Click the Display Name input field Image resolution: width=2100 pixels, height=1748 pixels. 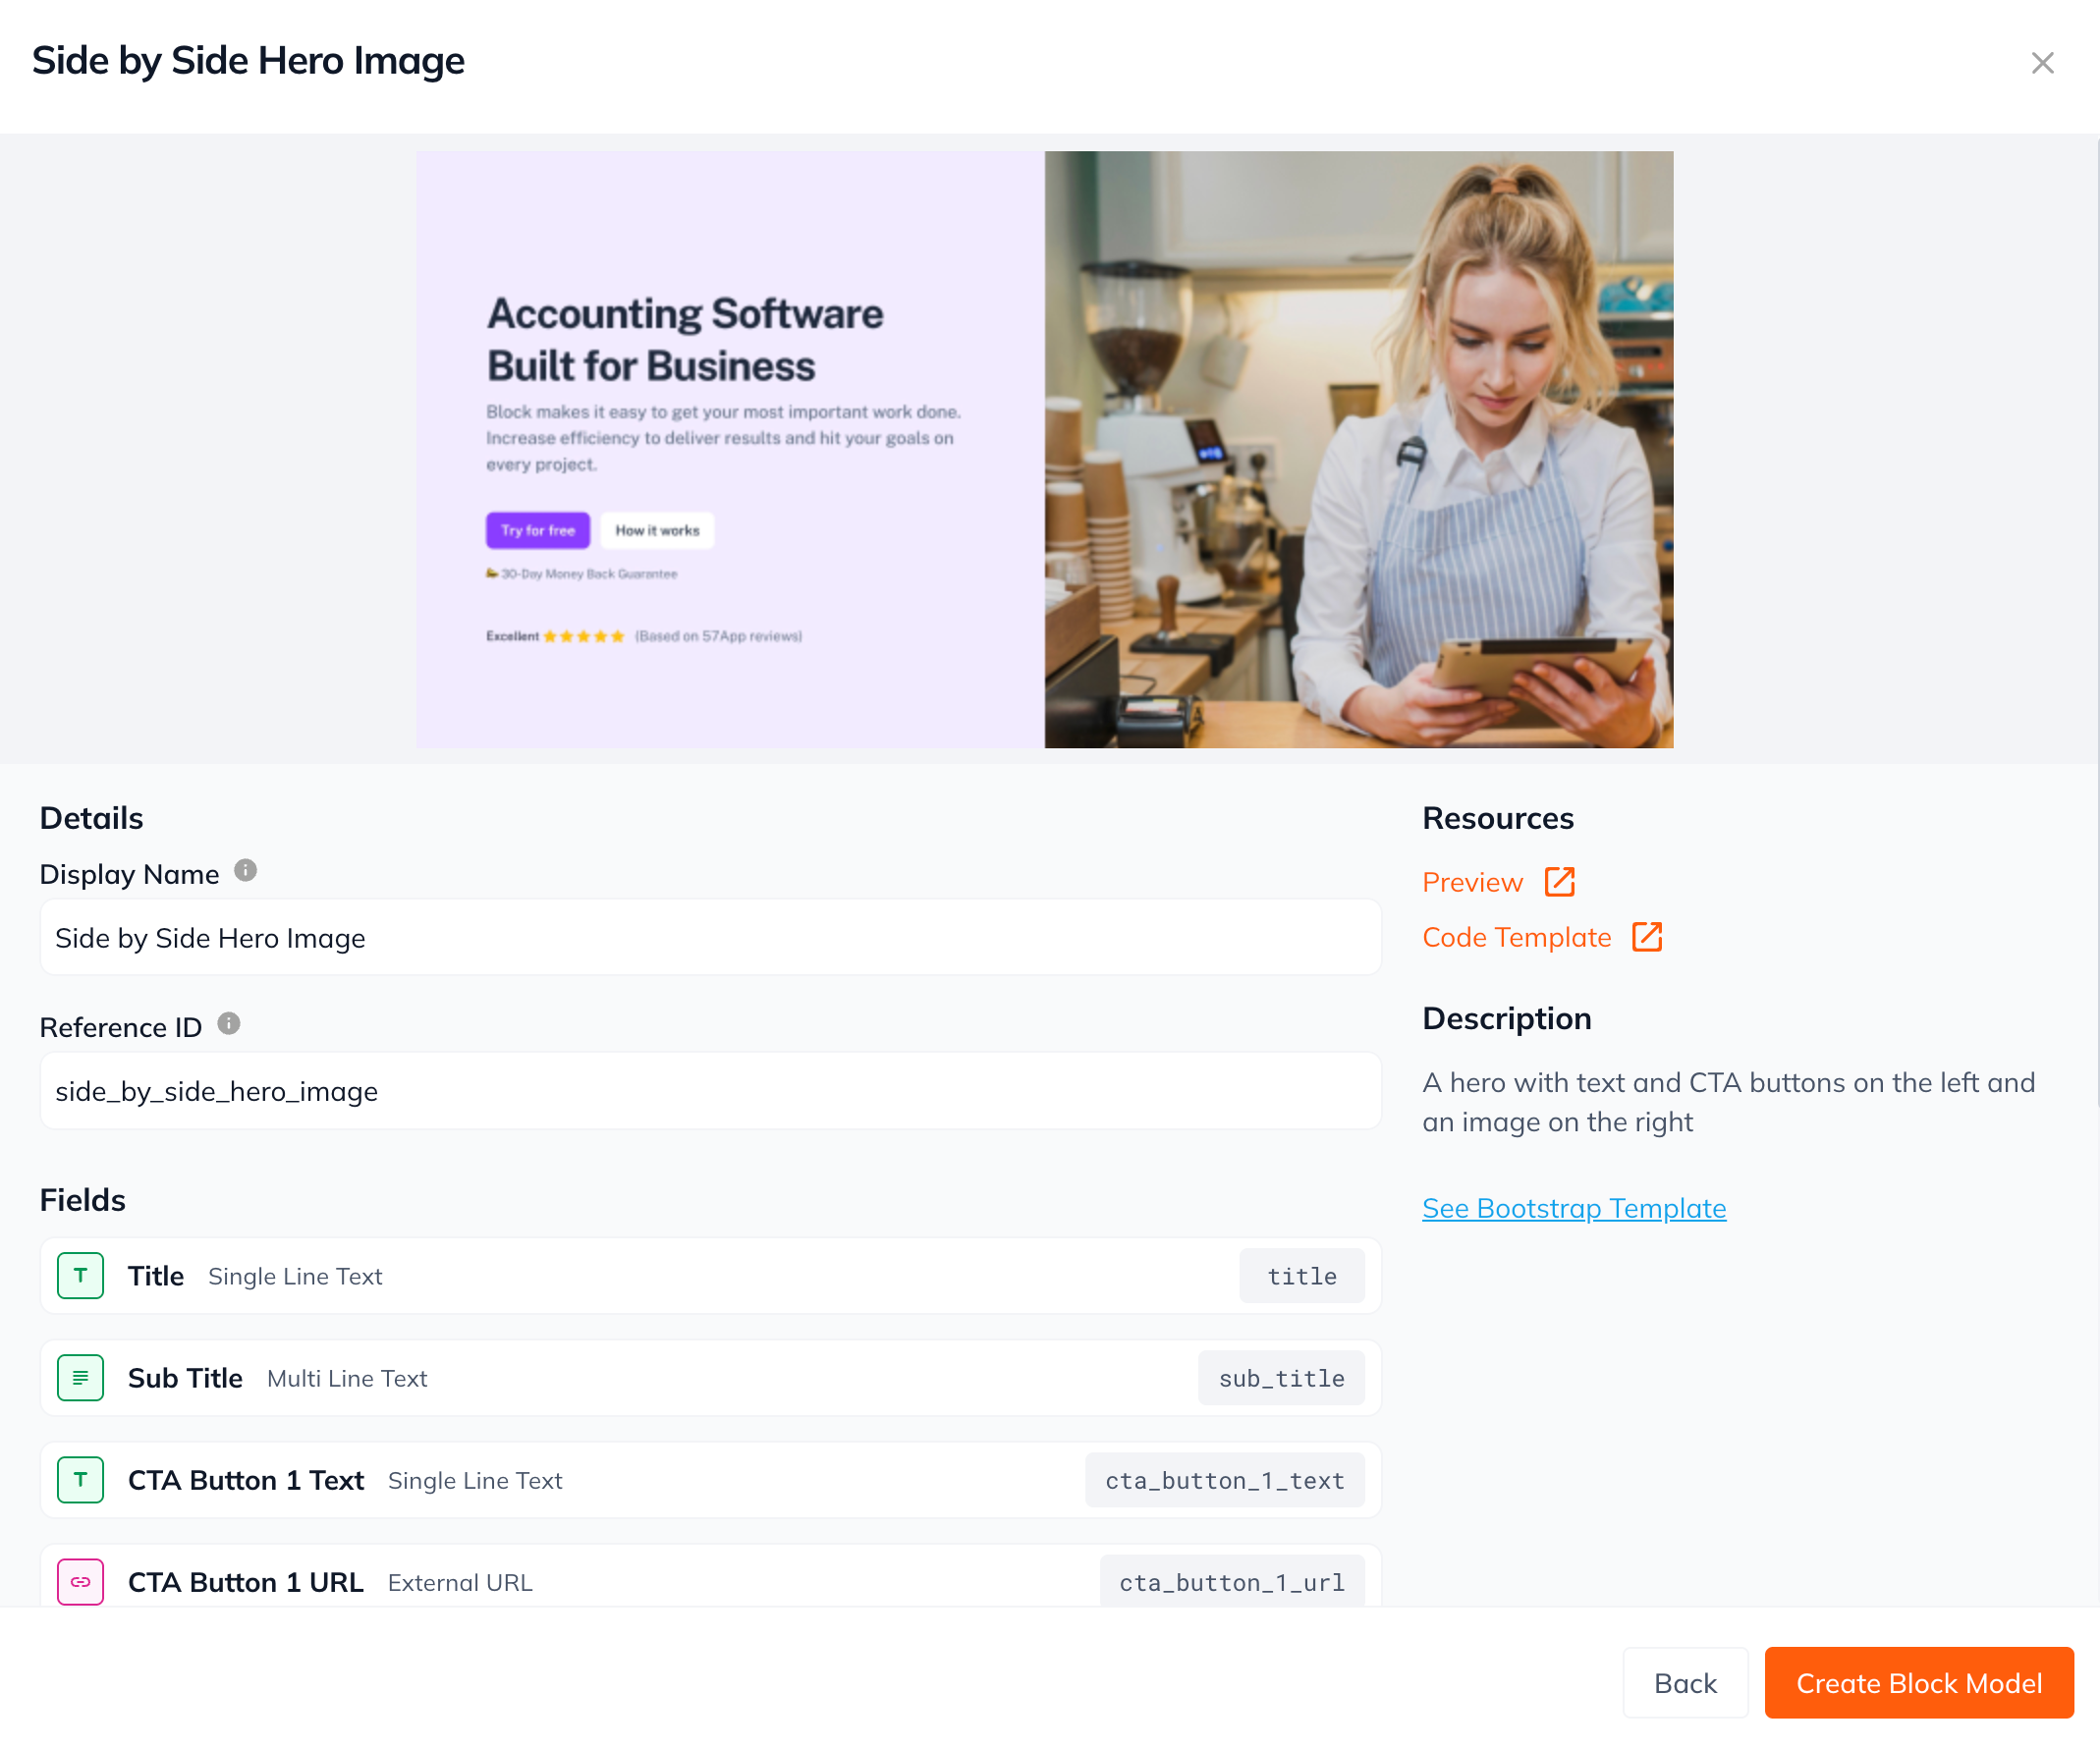[710, 938]
